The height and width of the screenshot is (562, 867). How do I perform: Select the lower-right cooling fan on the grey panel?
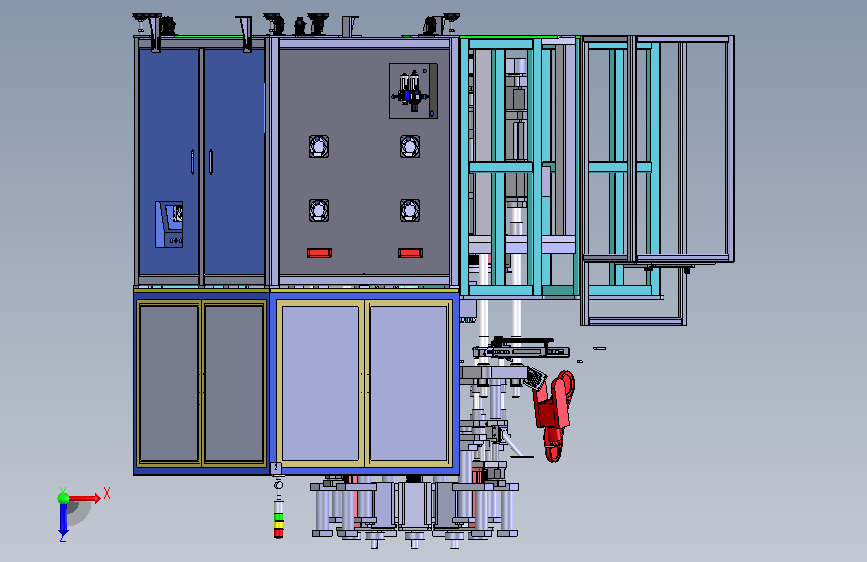tap(410, 210)
